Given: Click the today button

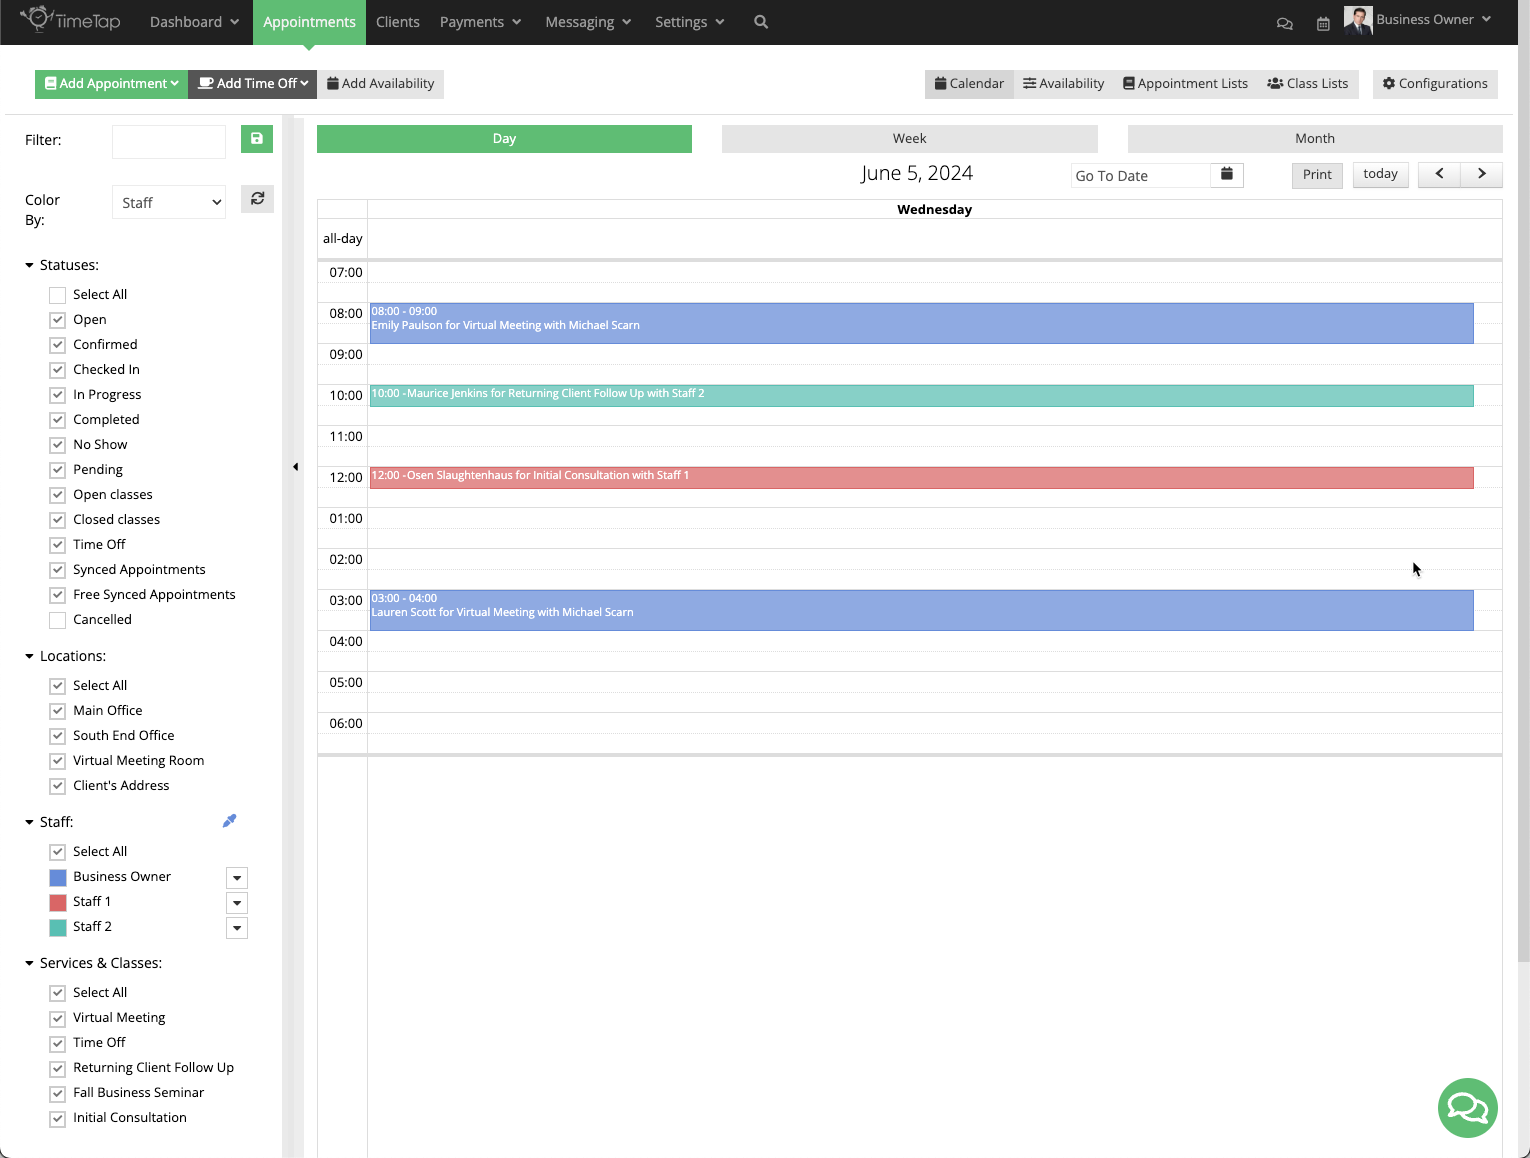Looking at the screenshot, I should [1380, 174].
